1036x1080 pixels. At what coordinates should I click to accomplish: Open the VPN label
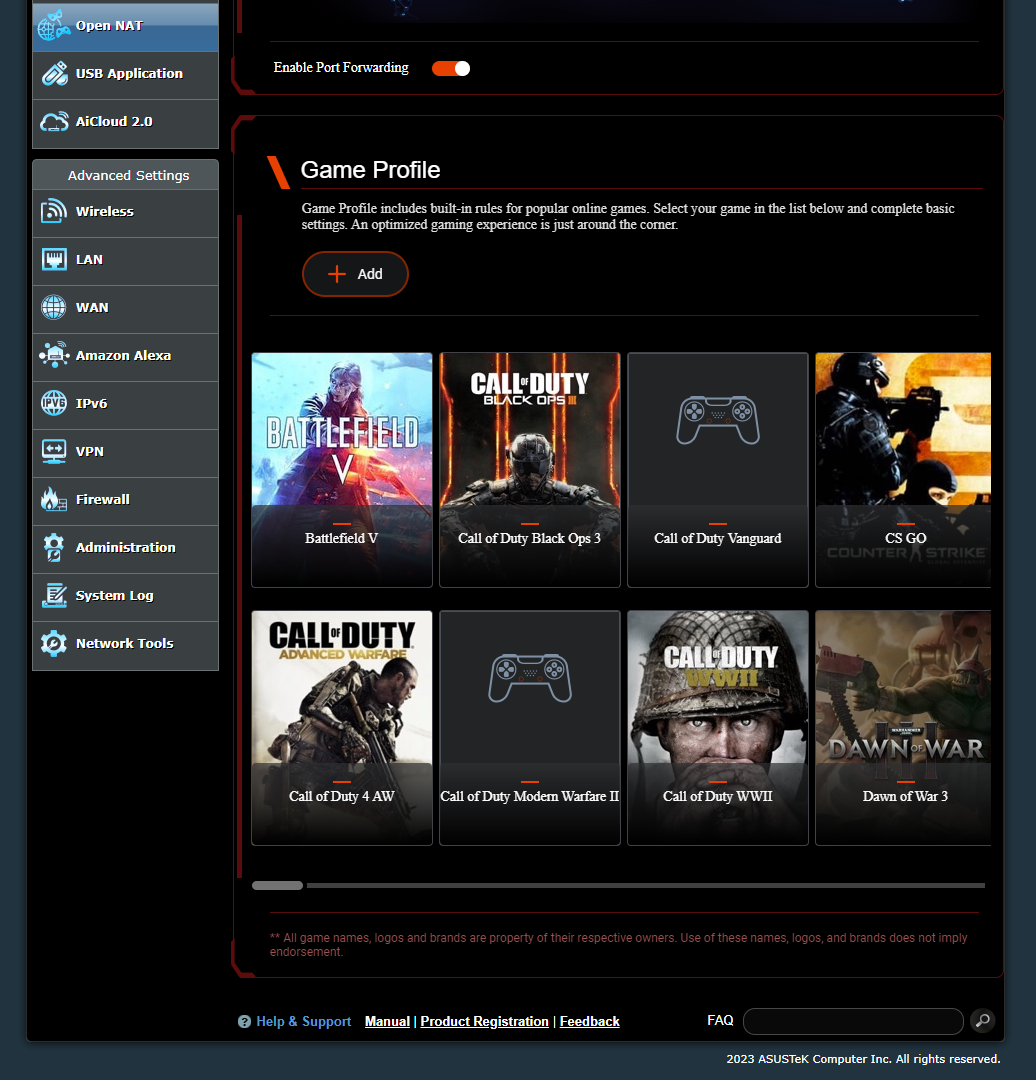(90, 452)
